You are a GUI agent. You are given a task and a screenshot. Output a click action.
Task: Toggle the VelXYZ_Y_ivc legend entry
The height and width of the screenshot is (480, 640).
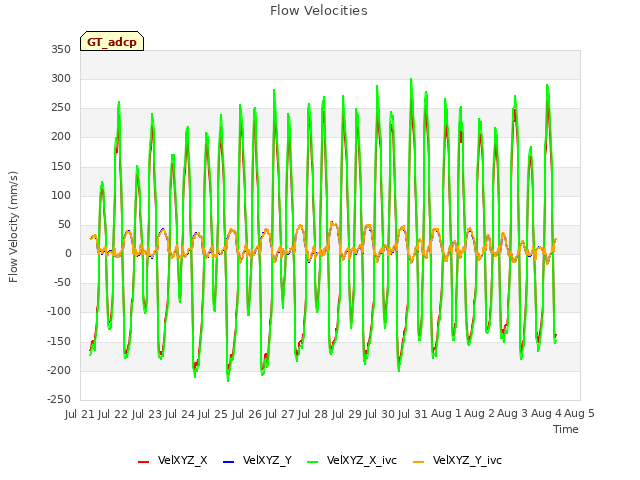click(457, 460)
